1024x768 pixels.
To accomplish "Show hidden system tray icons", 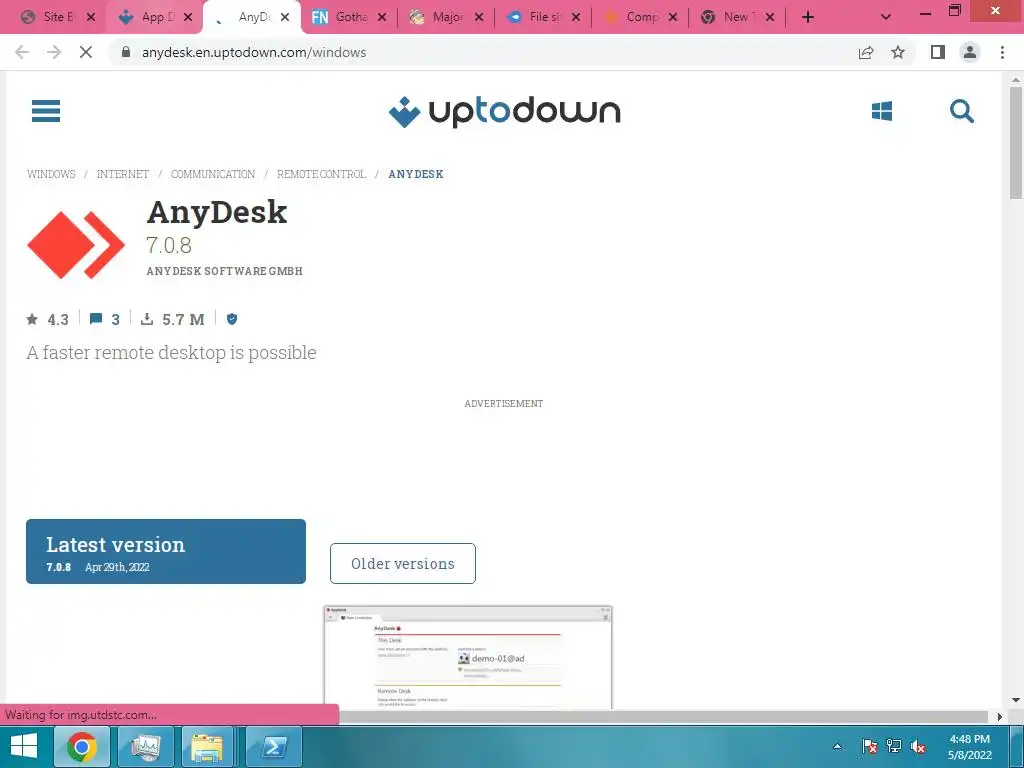I will pos(837,746).
